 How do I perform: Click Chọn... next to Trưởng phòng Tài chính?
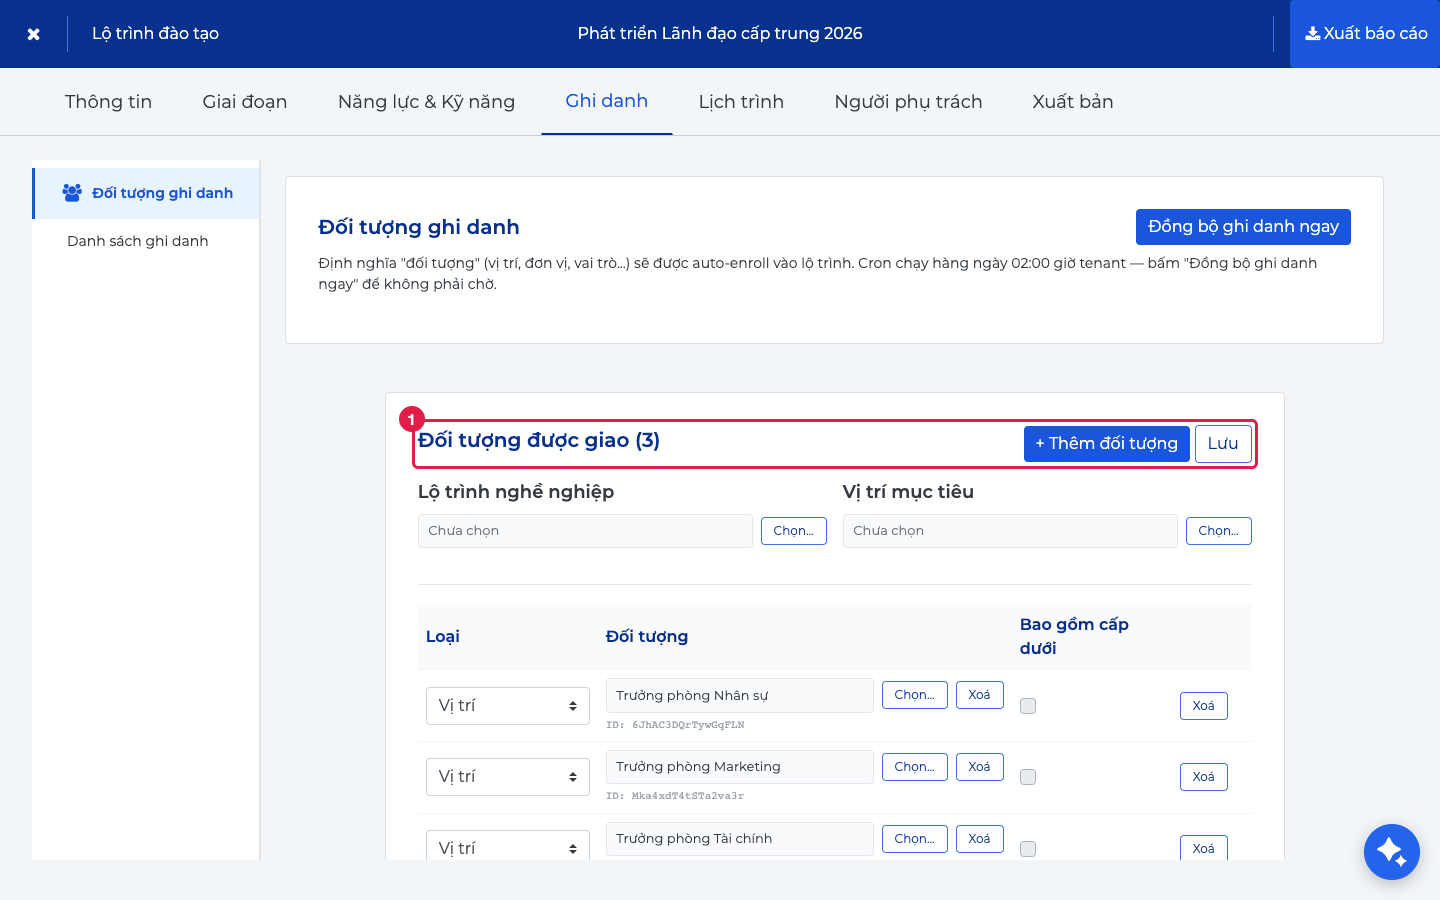coord(915,839)
